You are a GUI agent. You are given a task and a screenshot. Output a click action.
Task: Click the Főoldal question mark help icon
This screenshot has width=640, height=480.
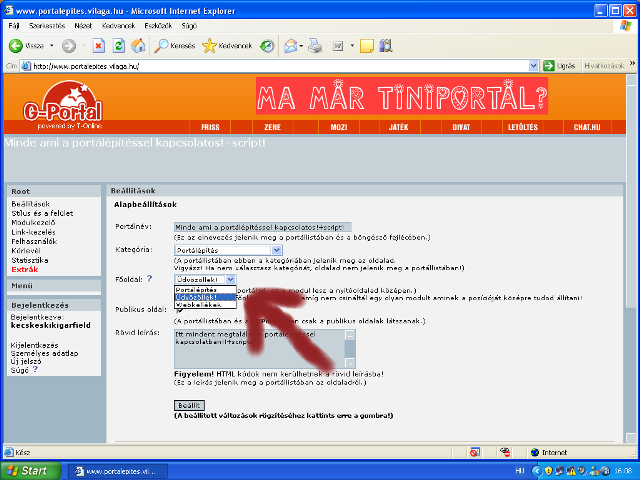pyautogui.click(x=149, y=279)
